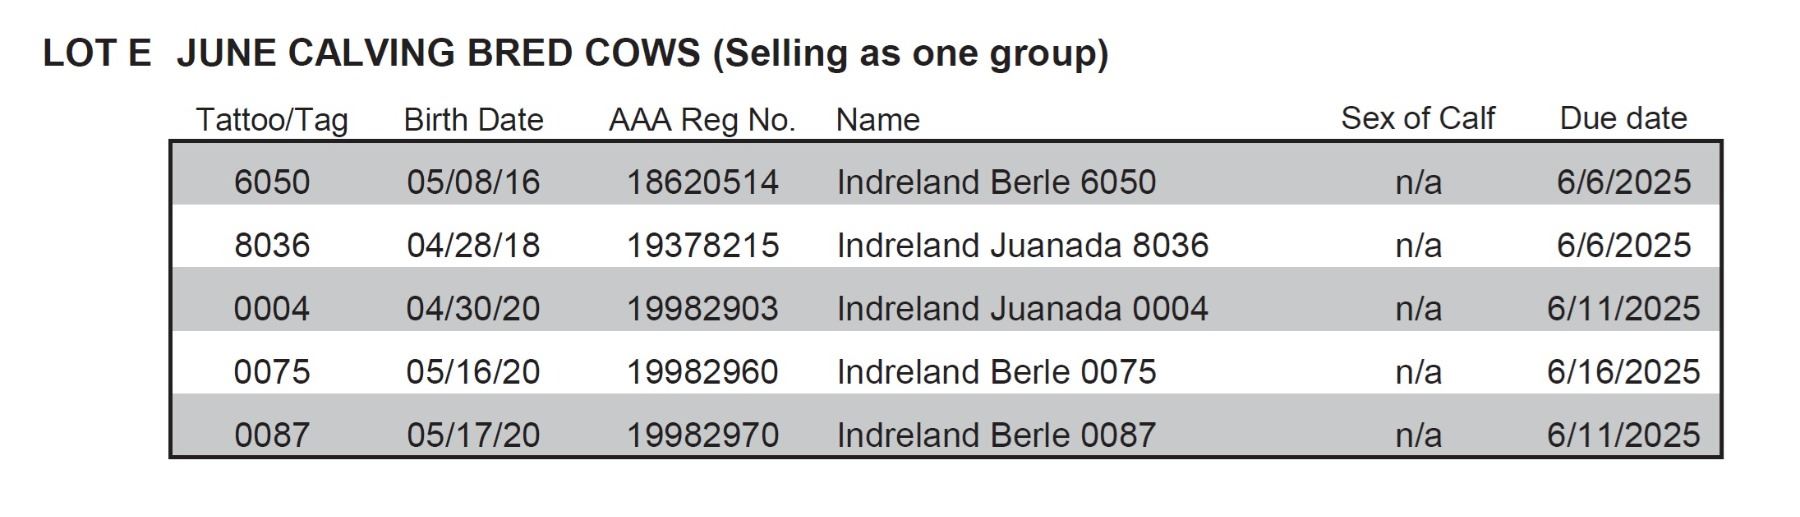Click registration number 18620514
1800x517 pixels.
pyautogui.click(x=702, y=182)
